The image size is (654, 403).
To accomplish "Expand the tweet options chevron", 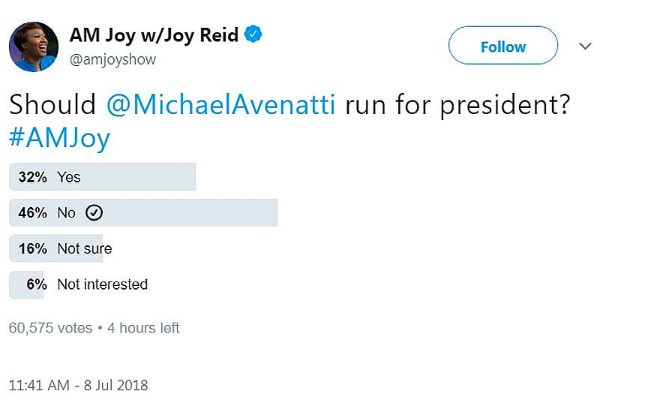I will [x=585, y=46].
